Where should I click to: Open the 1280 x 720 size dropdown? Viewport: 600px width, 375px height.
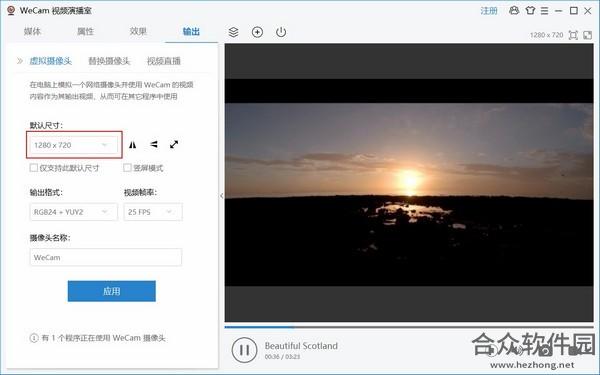point(73,145)
